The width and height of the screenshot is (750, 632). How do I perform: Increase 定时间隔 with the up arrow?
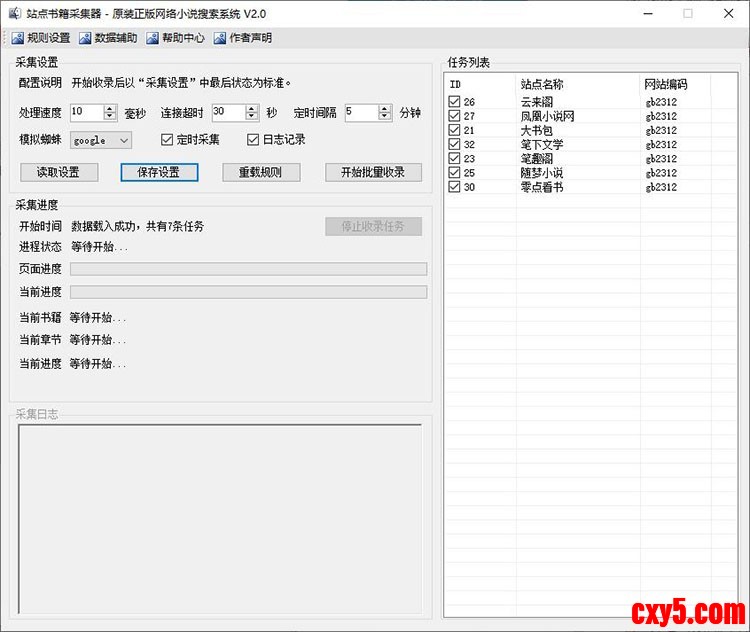(x=385, y=109)
